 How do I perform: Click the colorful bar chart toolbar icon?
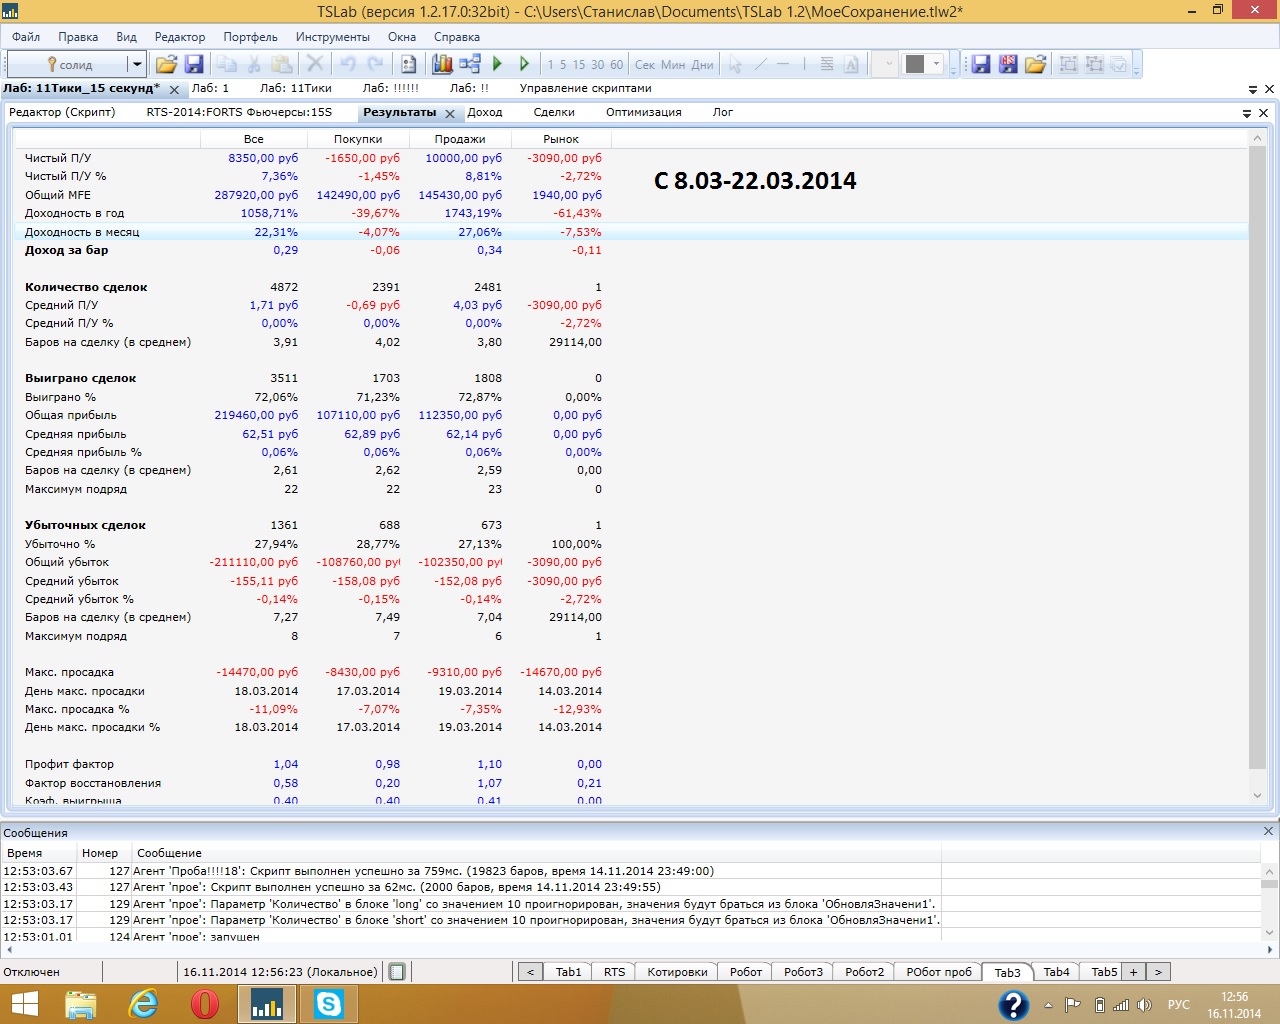pos(442,65)
